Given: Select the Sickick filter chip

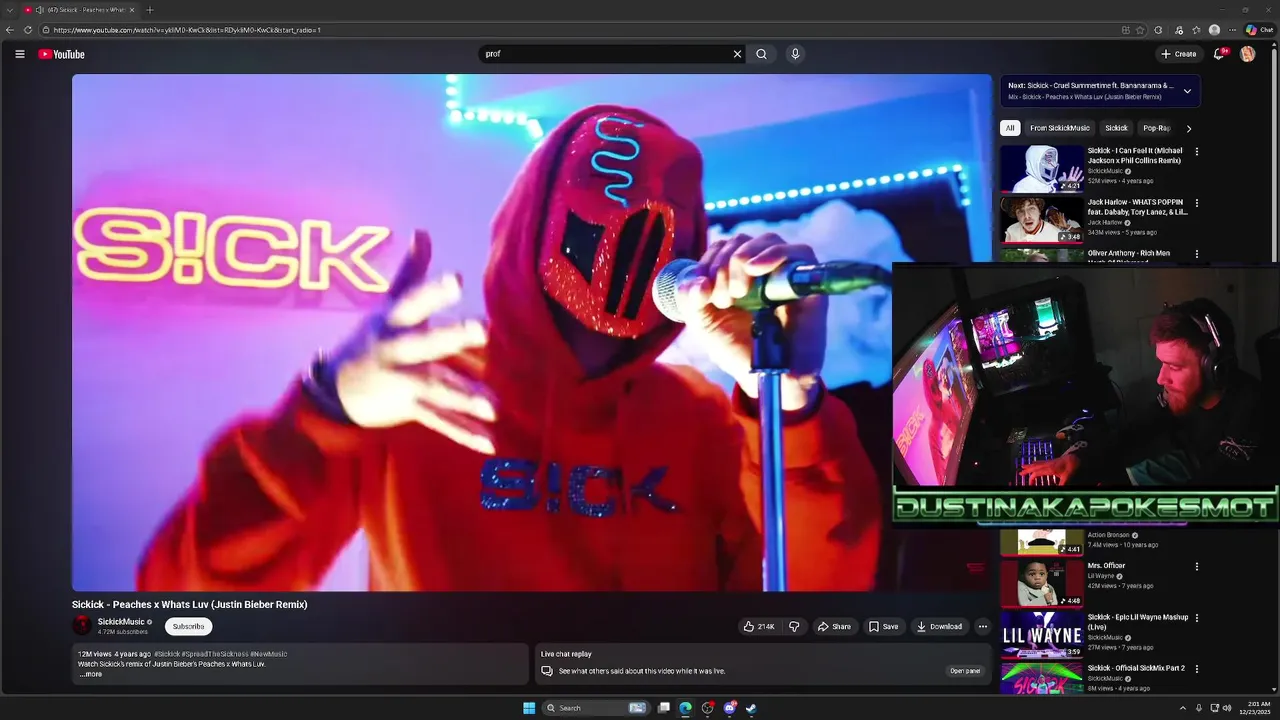Looking at the screenshot, I should pyautogui.click(x=1116, y=128).
